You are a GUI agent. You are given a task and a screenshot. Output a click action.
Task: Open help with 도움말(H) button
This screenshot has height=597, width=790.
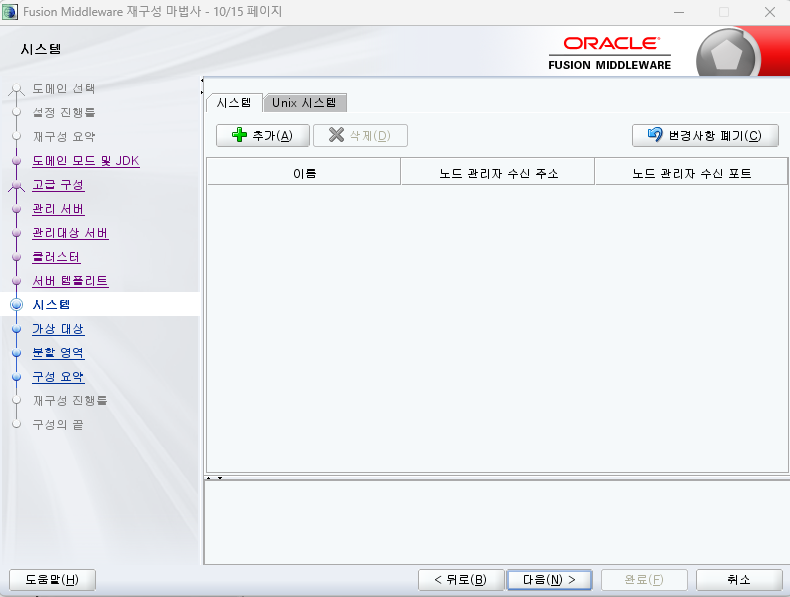(x=52, y=580)
